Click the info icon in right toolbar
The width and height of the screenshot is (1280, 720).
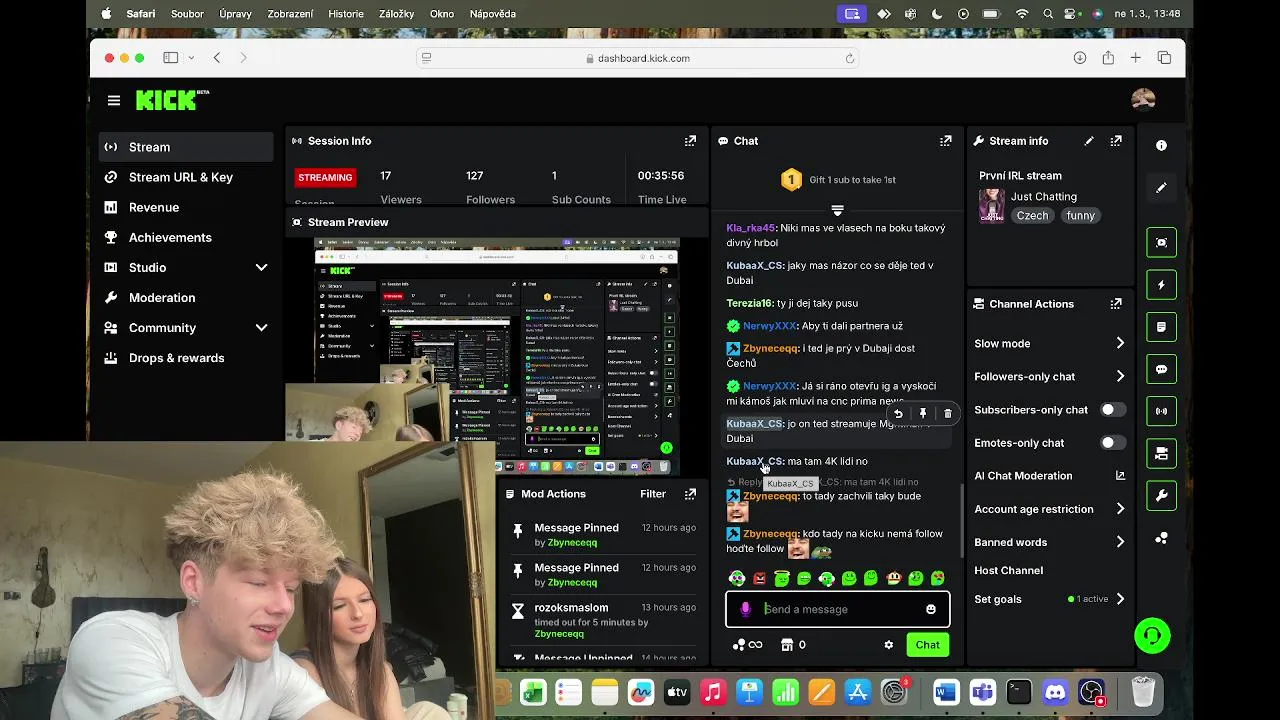(x=1161, y=145)
